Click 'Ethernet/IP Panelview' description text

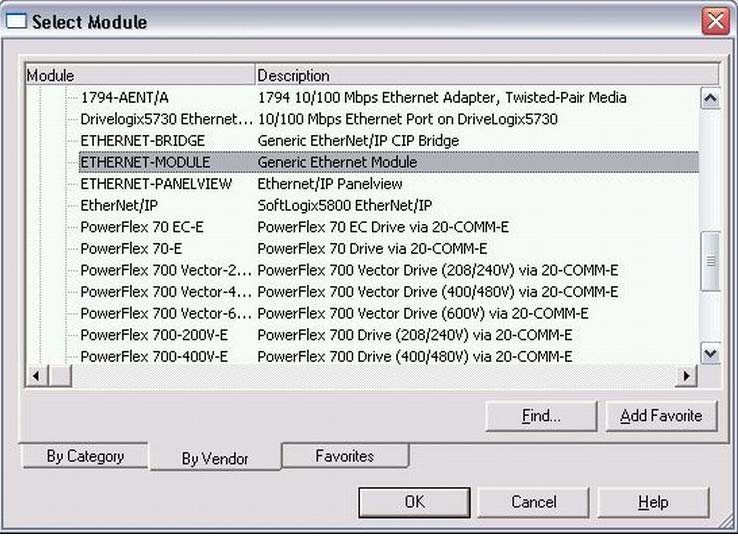pos(329,184)
